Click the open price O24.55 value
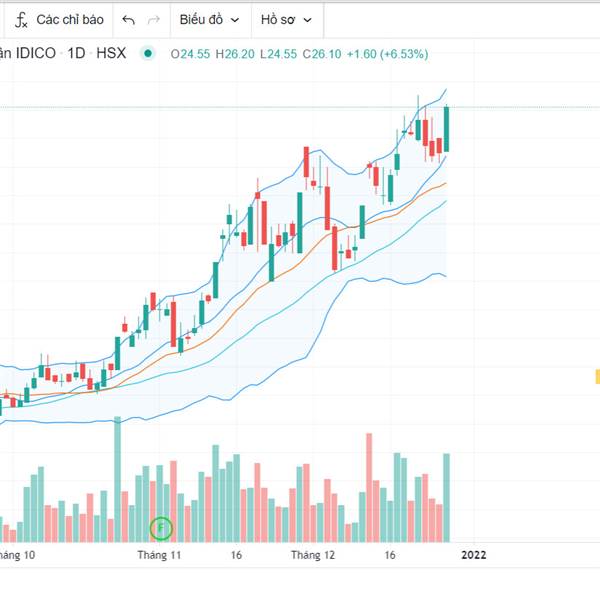This screenshot has width=600, height=600. 190,54
